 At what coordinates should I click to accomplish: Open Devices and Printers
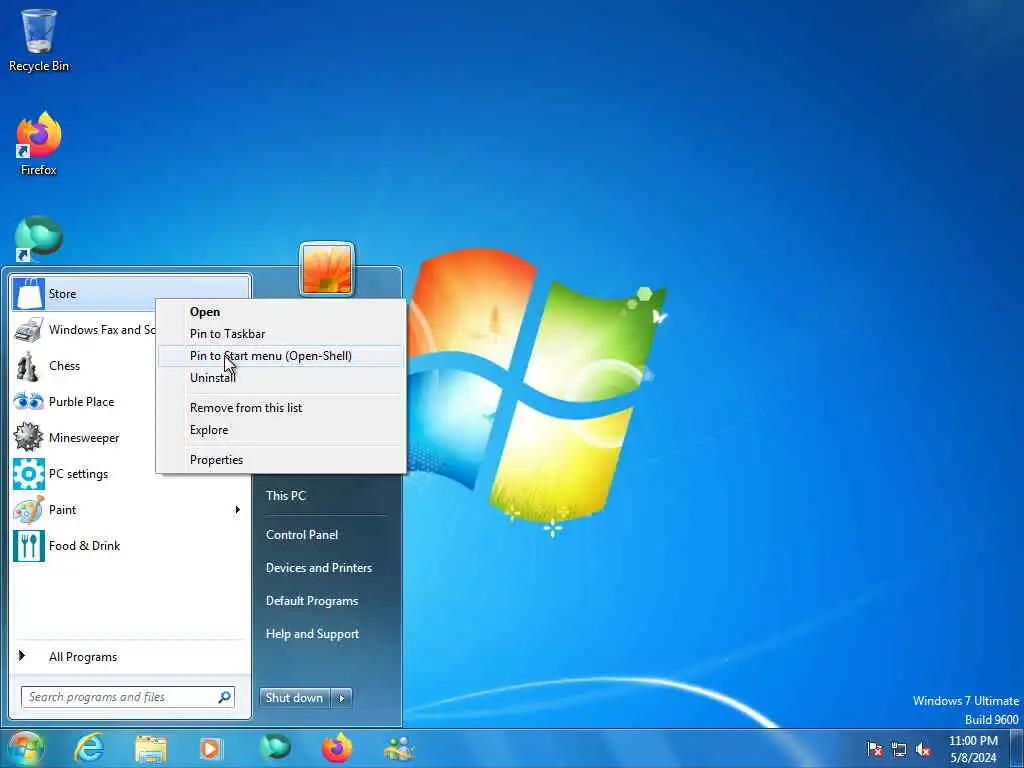click(x=319, y=568)
